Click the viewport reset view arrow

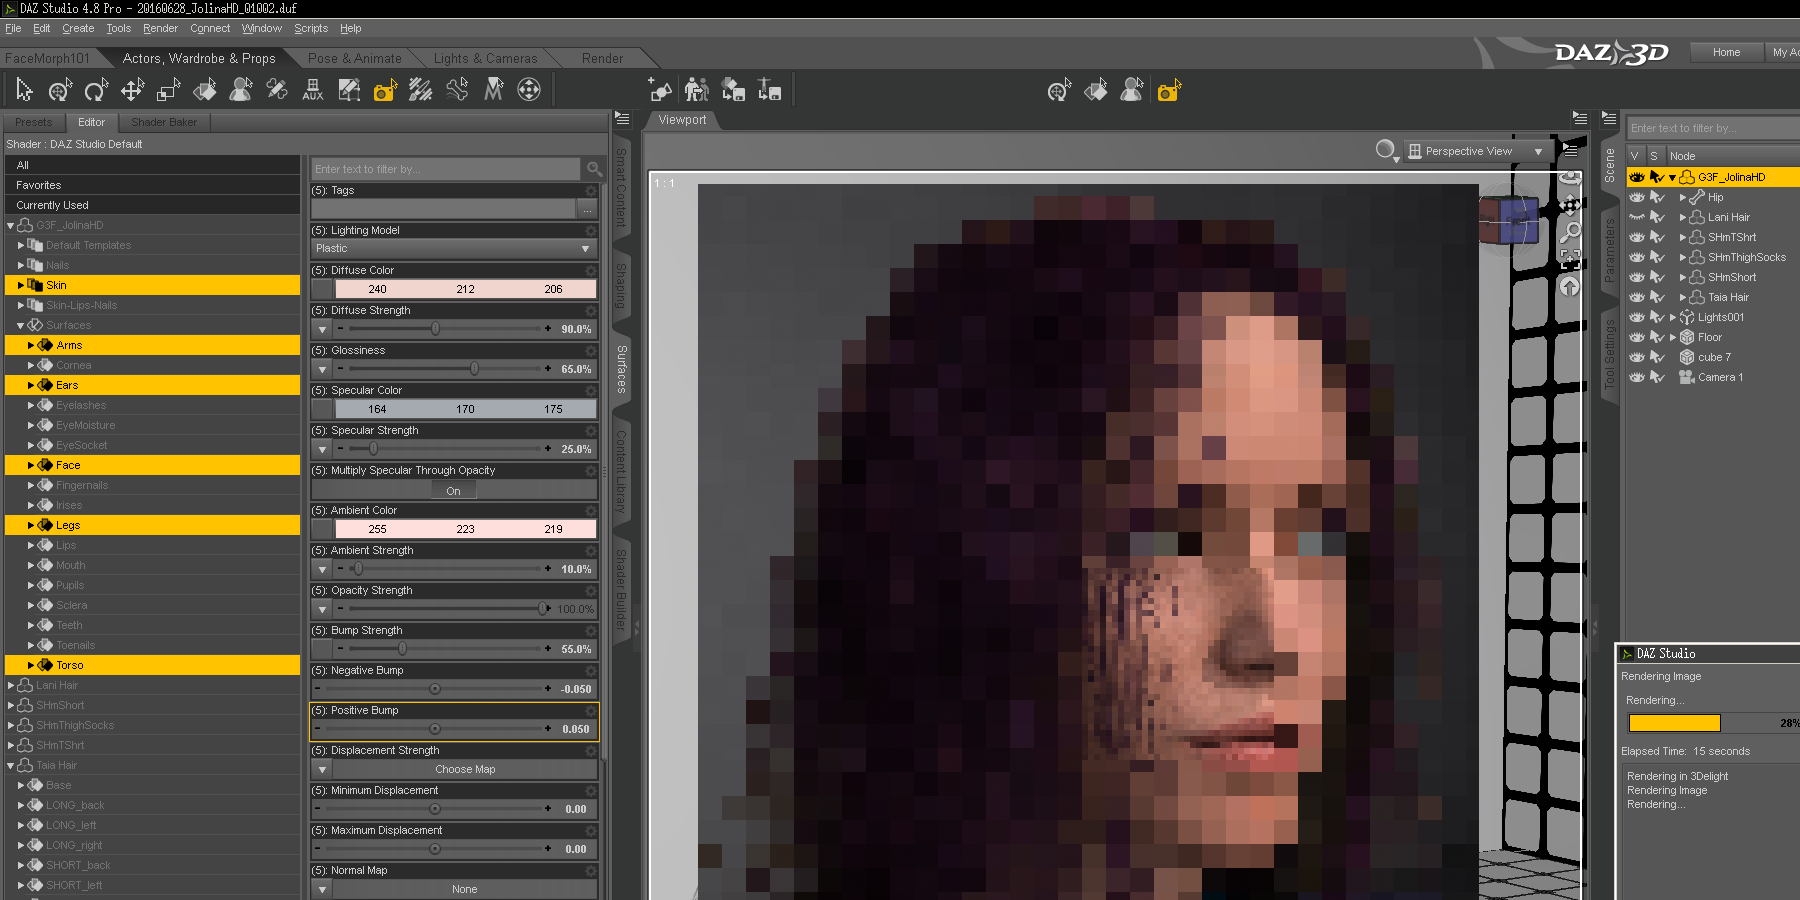point(1570,287)
